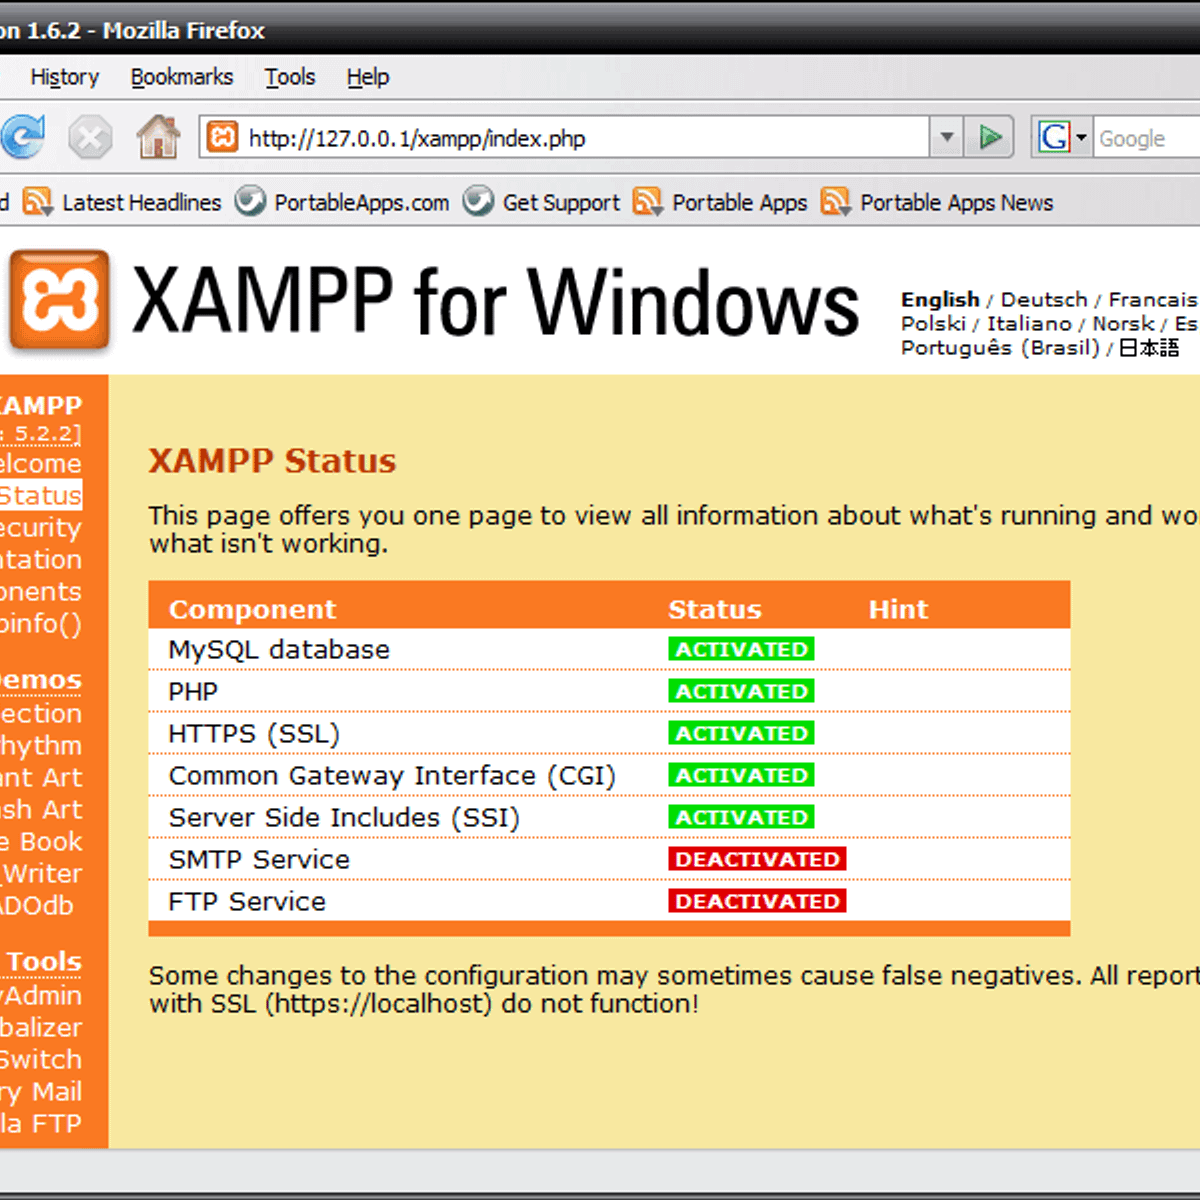Click the 'SMTP Service' component cell
Image resolution: width=1200 pixels, height=1200 pixels.
[x=259, y=859]
